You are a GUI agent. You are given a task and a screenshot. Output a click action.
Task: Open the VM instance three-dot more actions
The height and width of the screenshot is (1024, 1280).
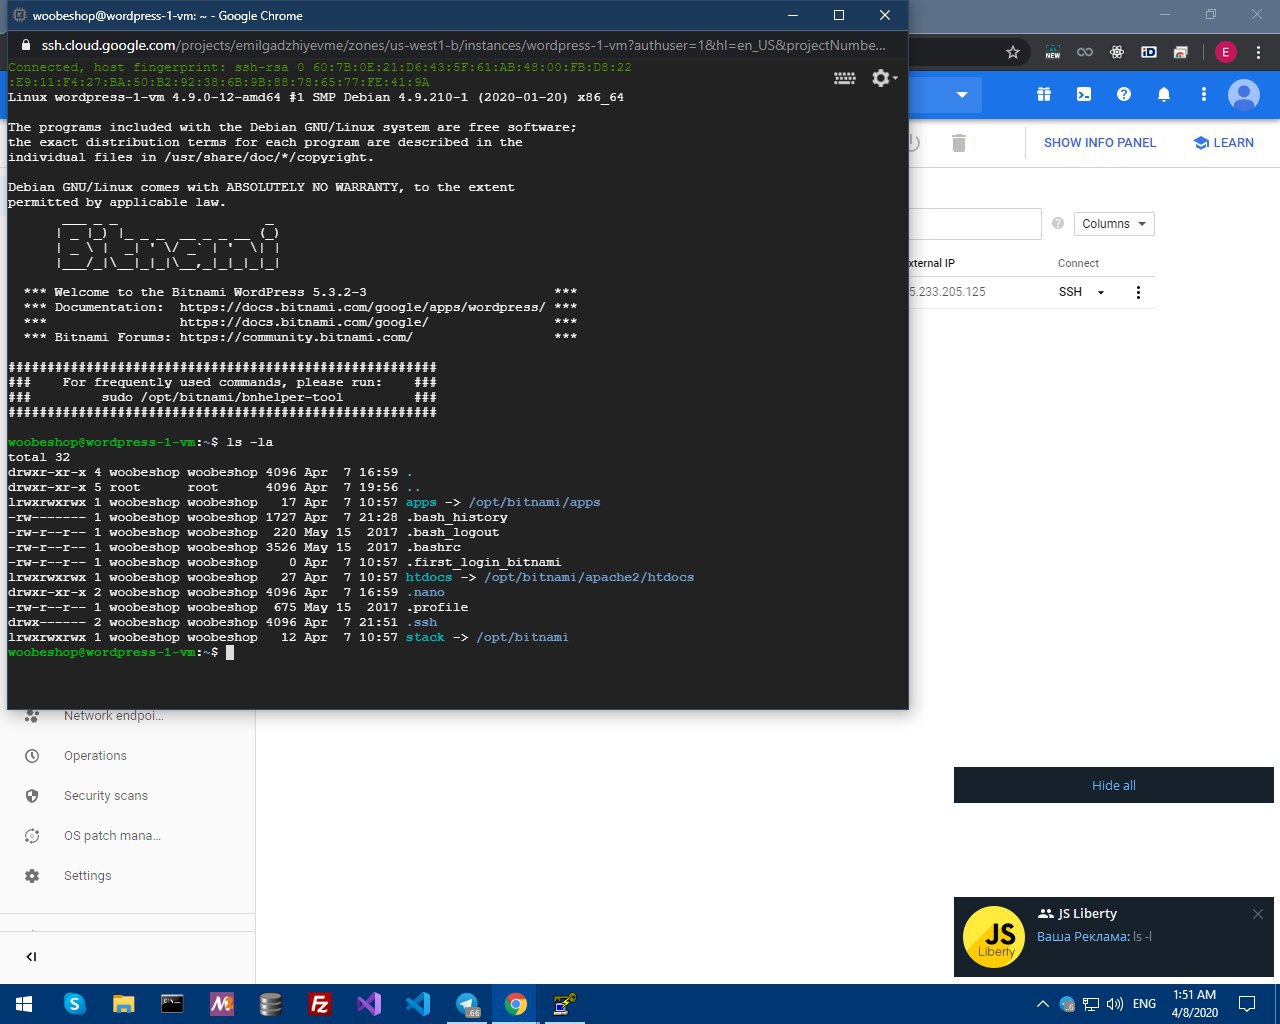tap(1138, 292)
